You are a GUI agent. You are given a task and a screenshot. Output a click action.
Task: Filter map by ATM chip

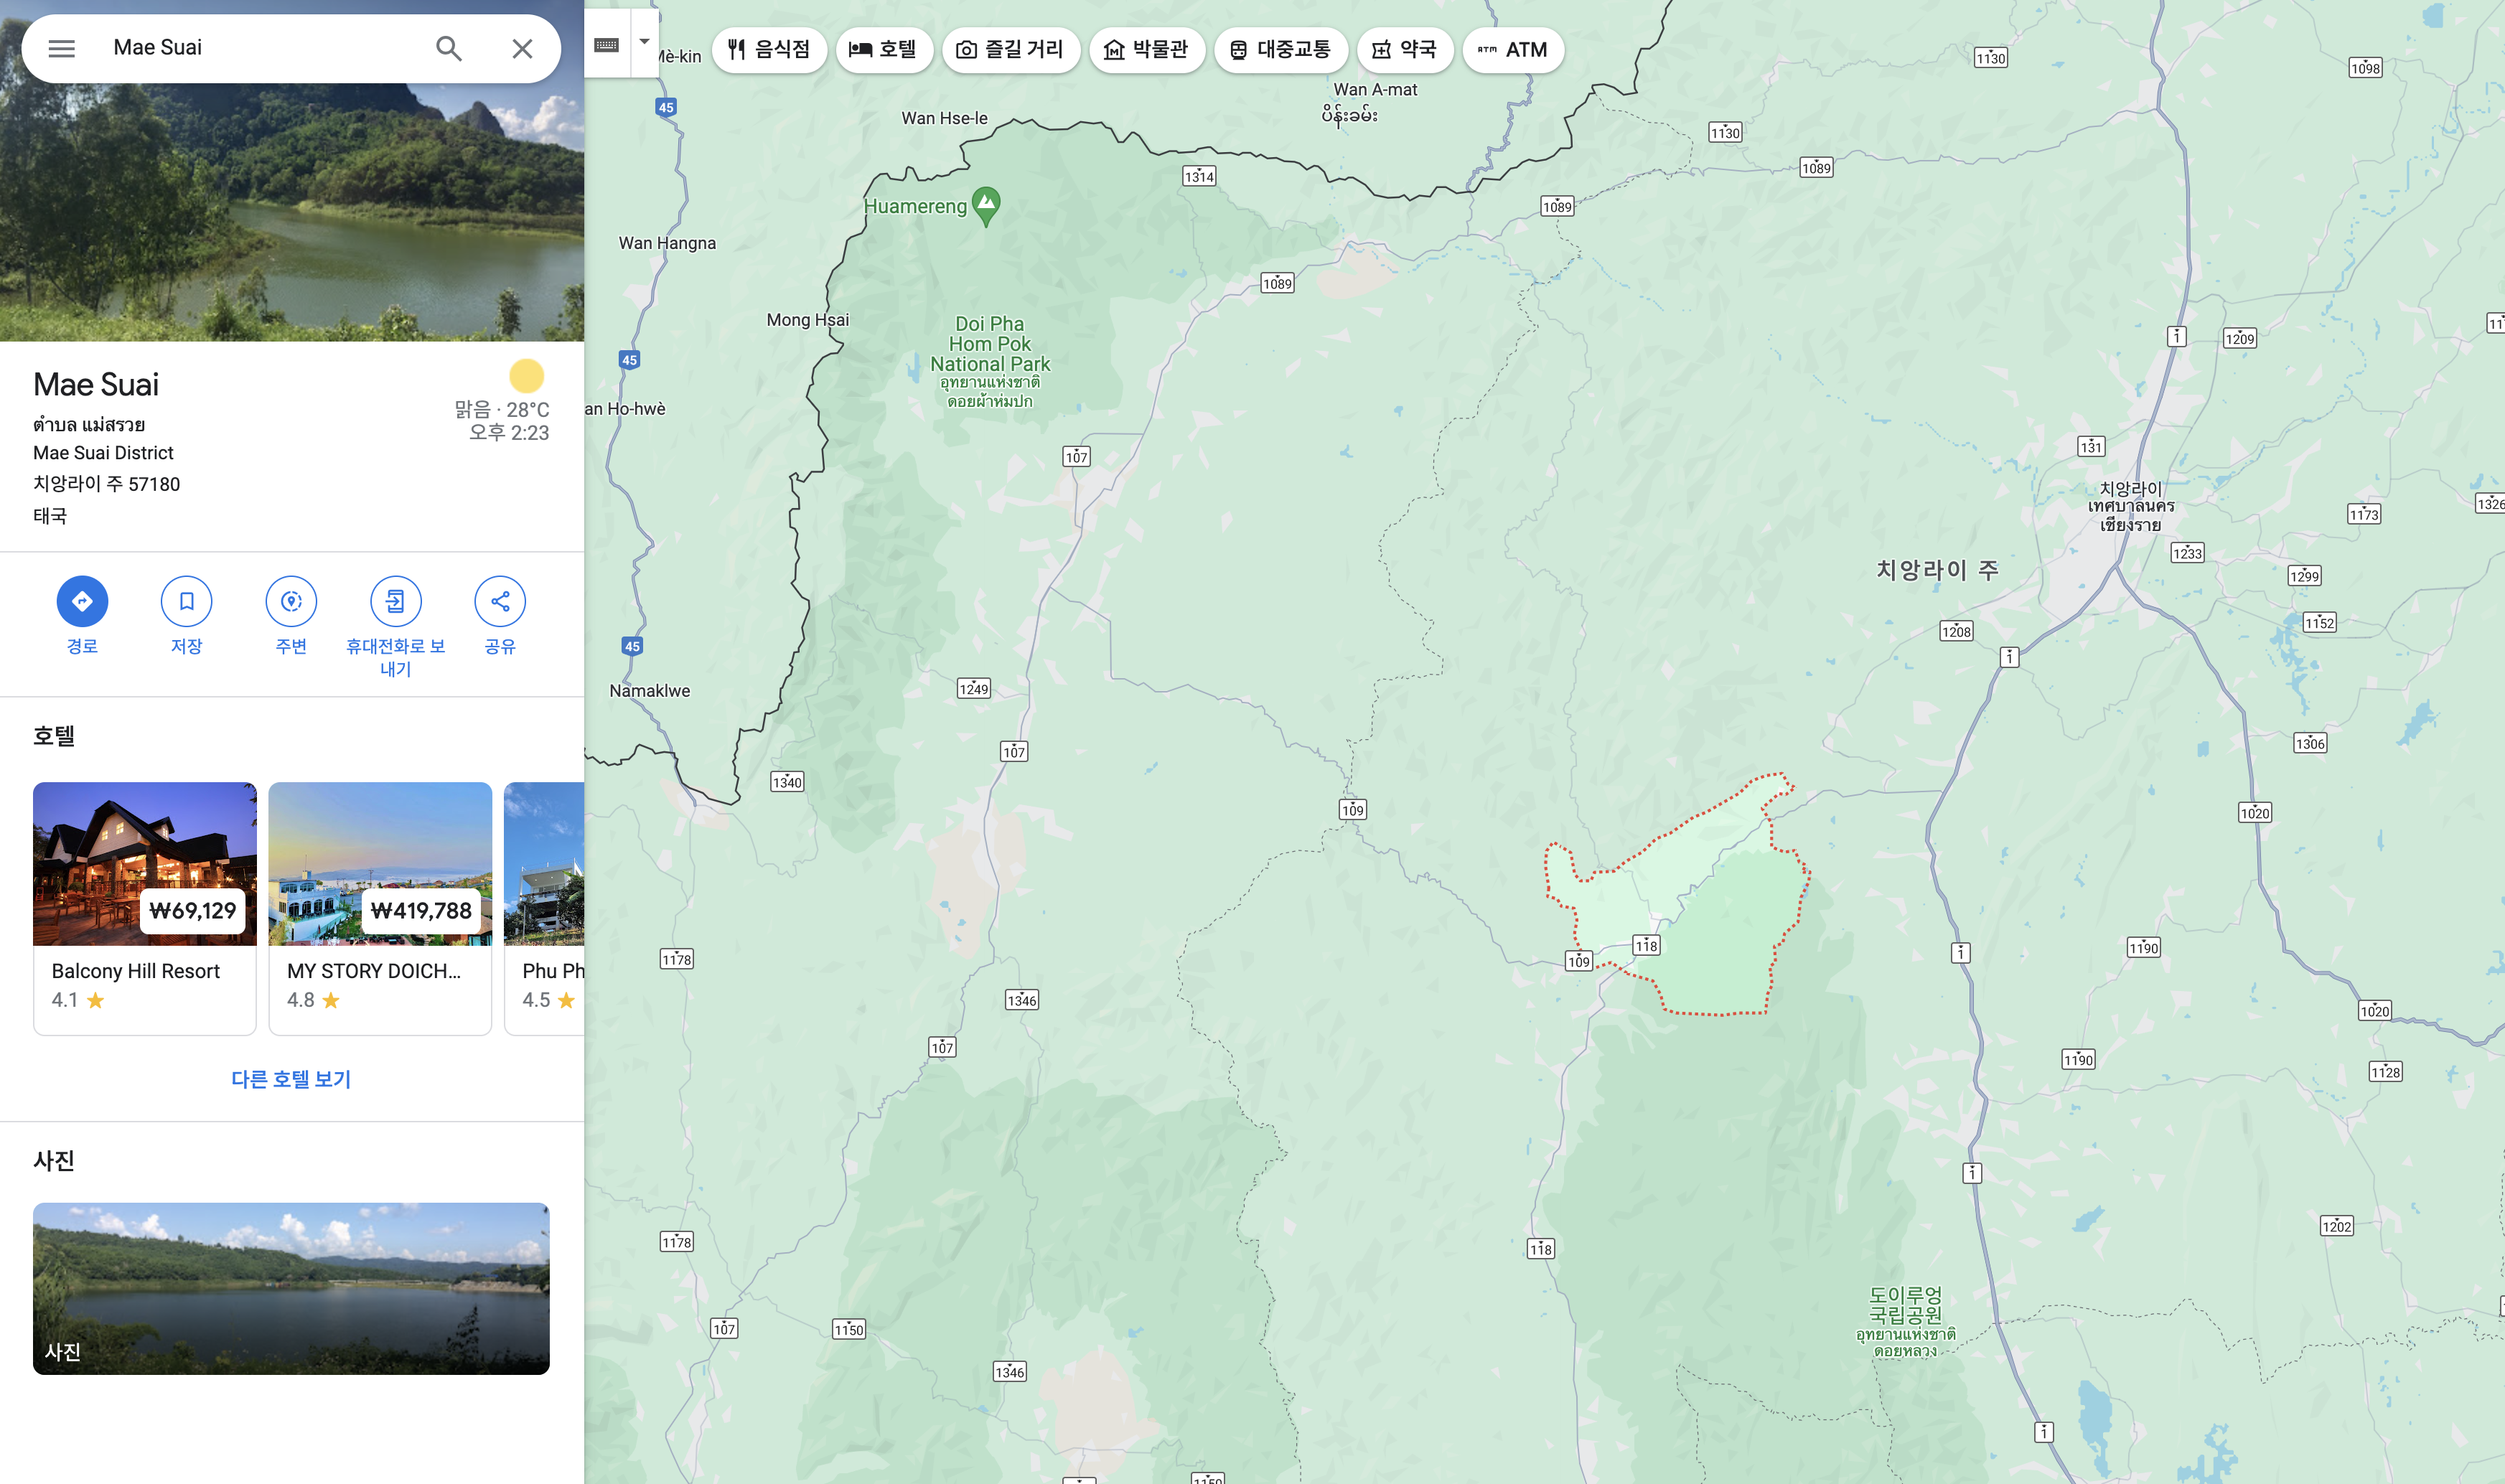click(x=1512, y=49)
